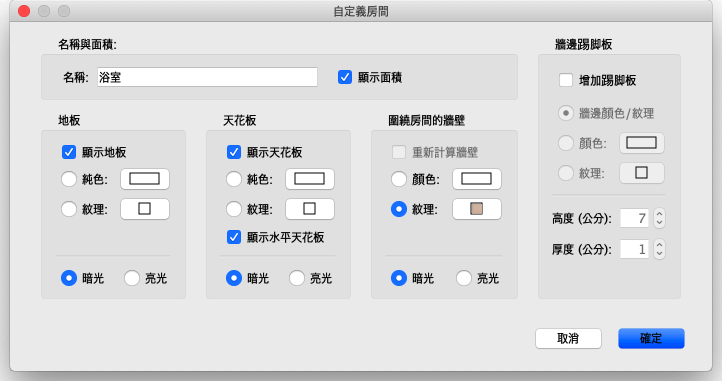Click the 厚度 (公分) stepper arrows
Screen dimensions: 722x381
tap(659, 249)
